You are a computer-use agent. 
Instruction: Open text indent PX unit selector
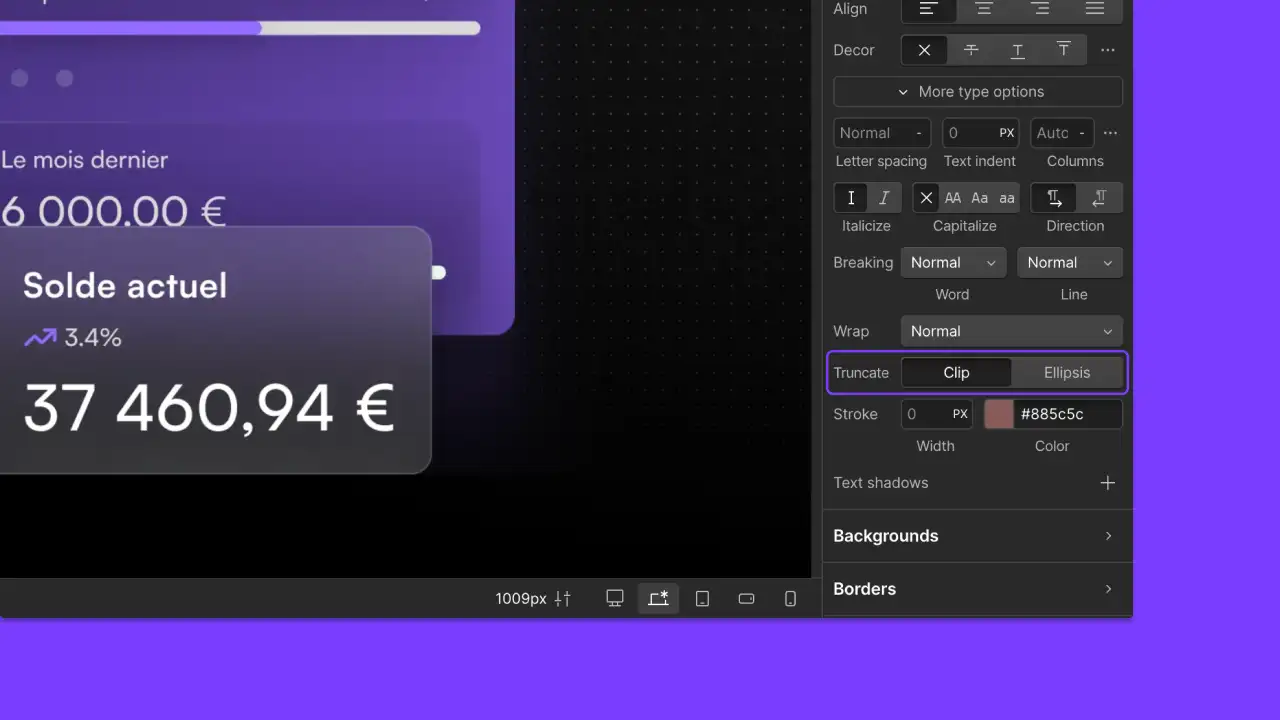tap(1006, 133)
